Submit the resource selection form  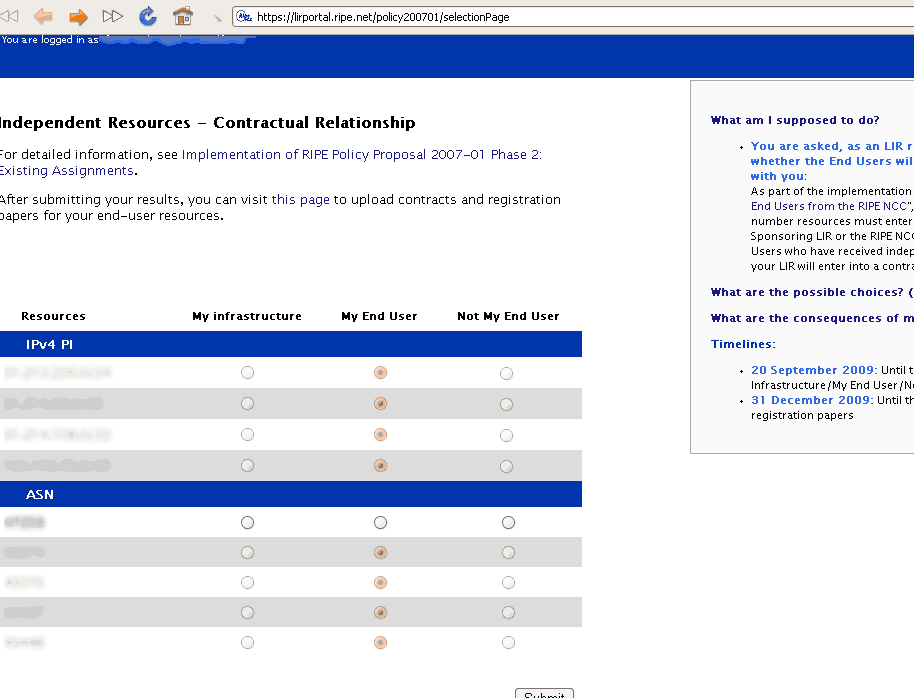point(544,693)
